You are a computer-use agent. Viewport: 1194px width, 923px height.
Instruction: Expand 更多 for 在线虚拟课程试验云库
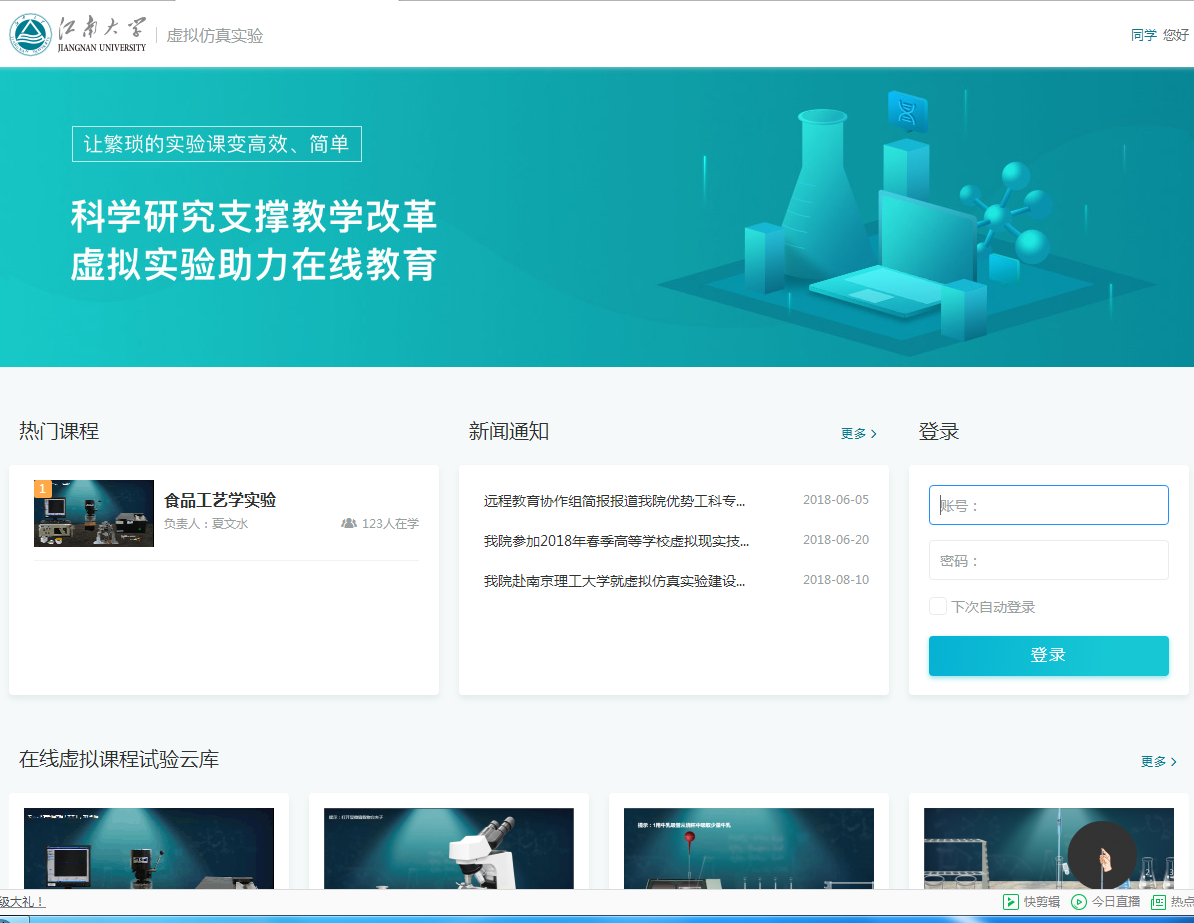point(1158,761)
